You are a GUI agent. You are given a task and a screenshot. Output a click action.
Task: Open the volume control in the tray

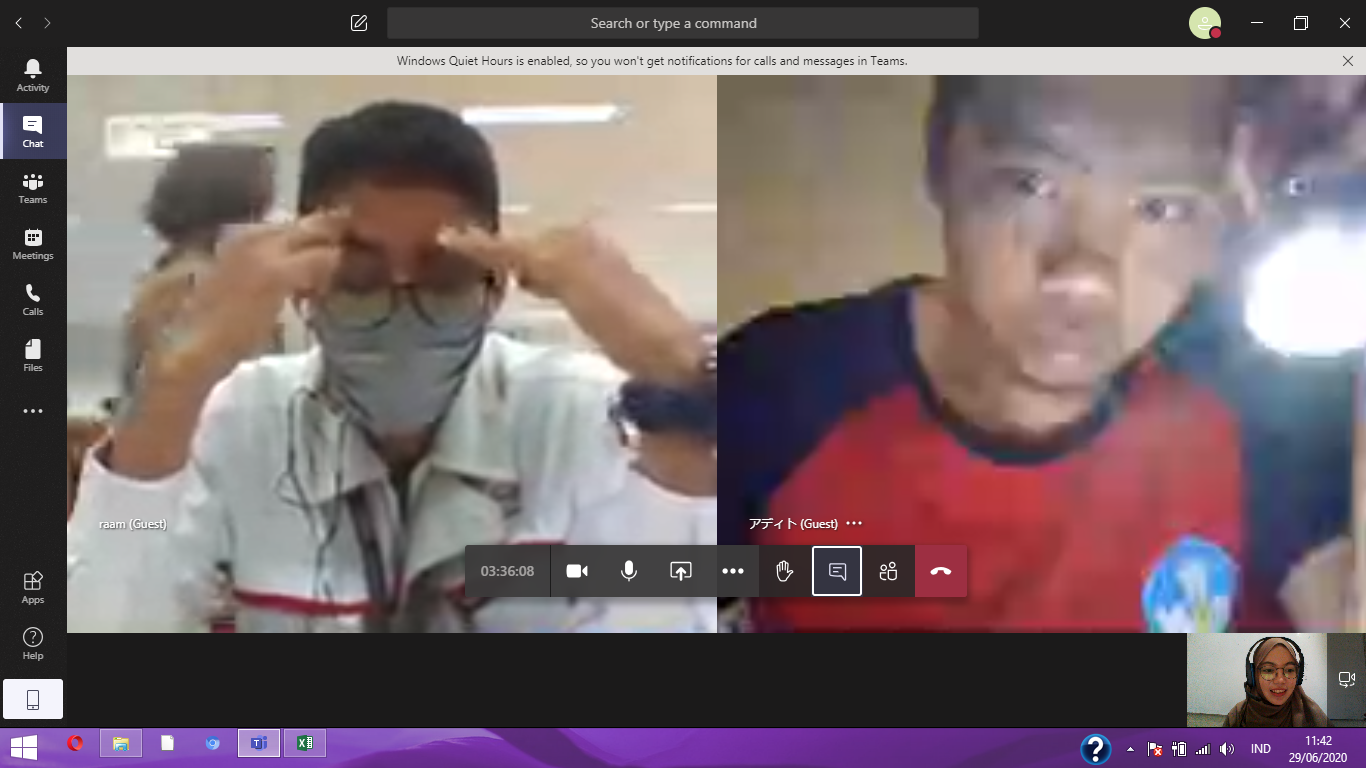pos(1227,749)
